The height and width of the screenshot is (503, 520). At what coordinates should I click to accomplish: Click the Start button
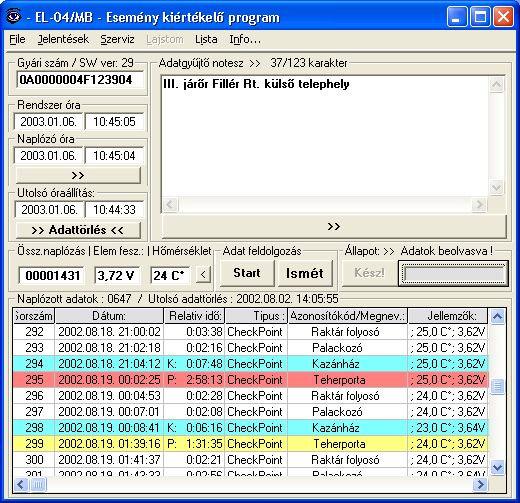point(247,273)
